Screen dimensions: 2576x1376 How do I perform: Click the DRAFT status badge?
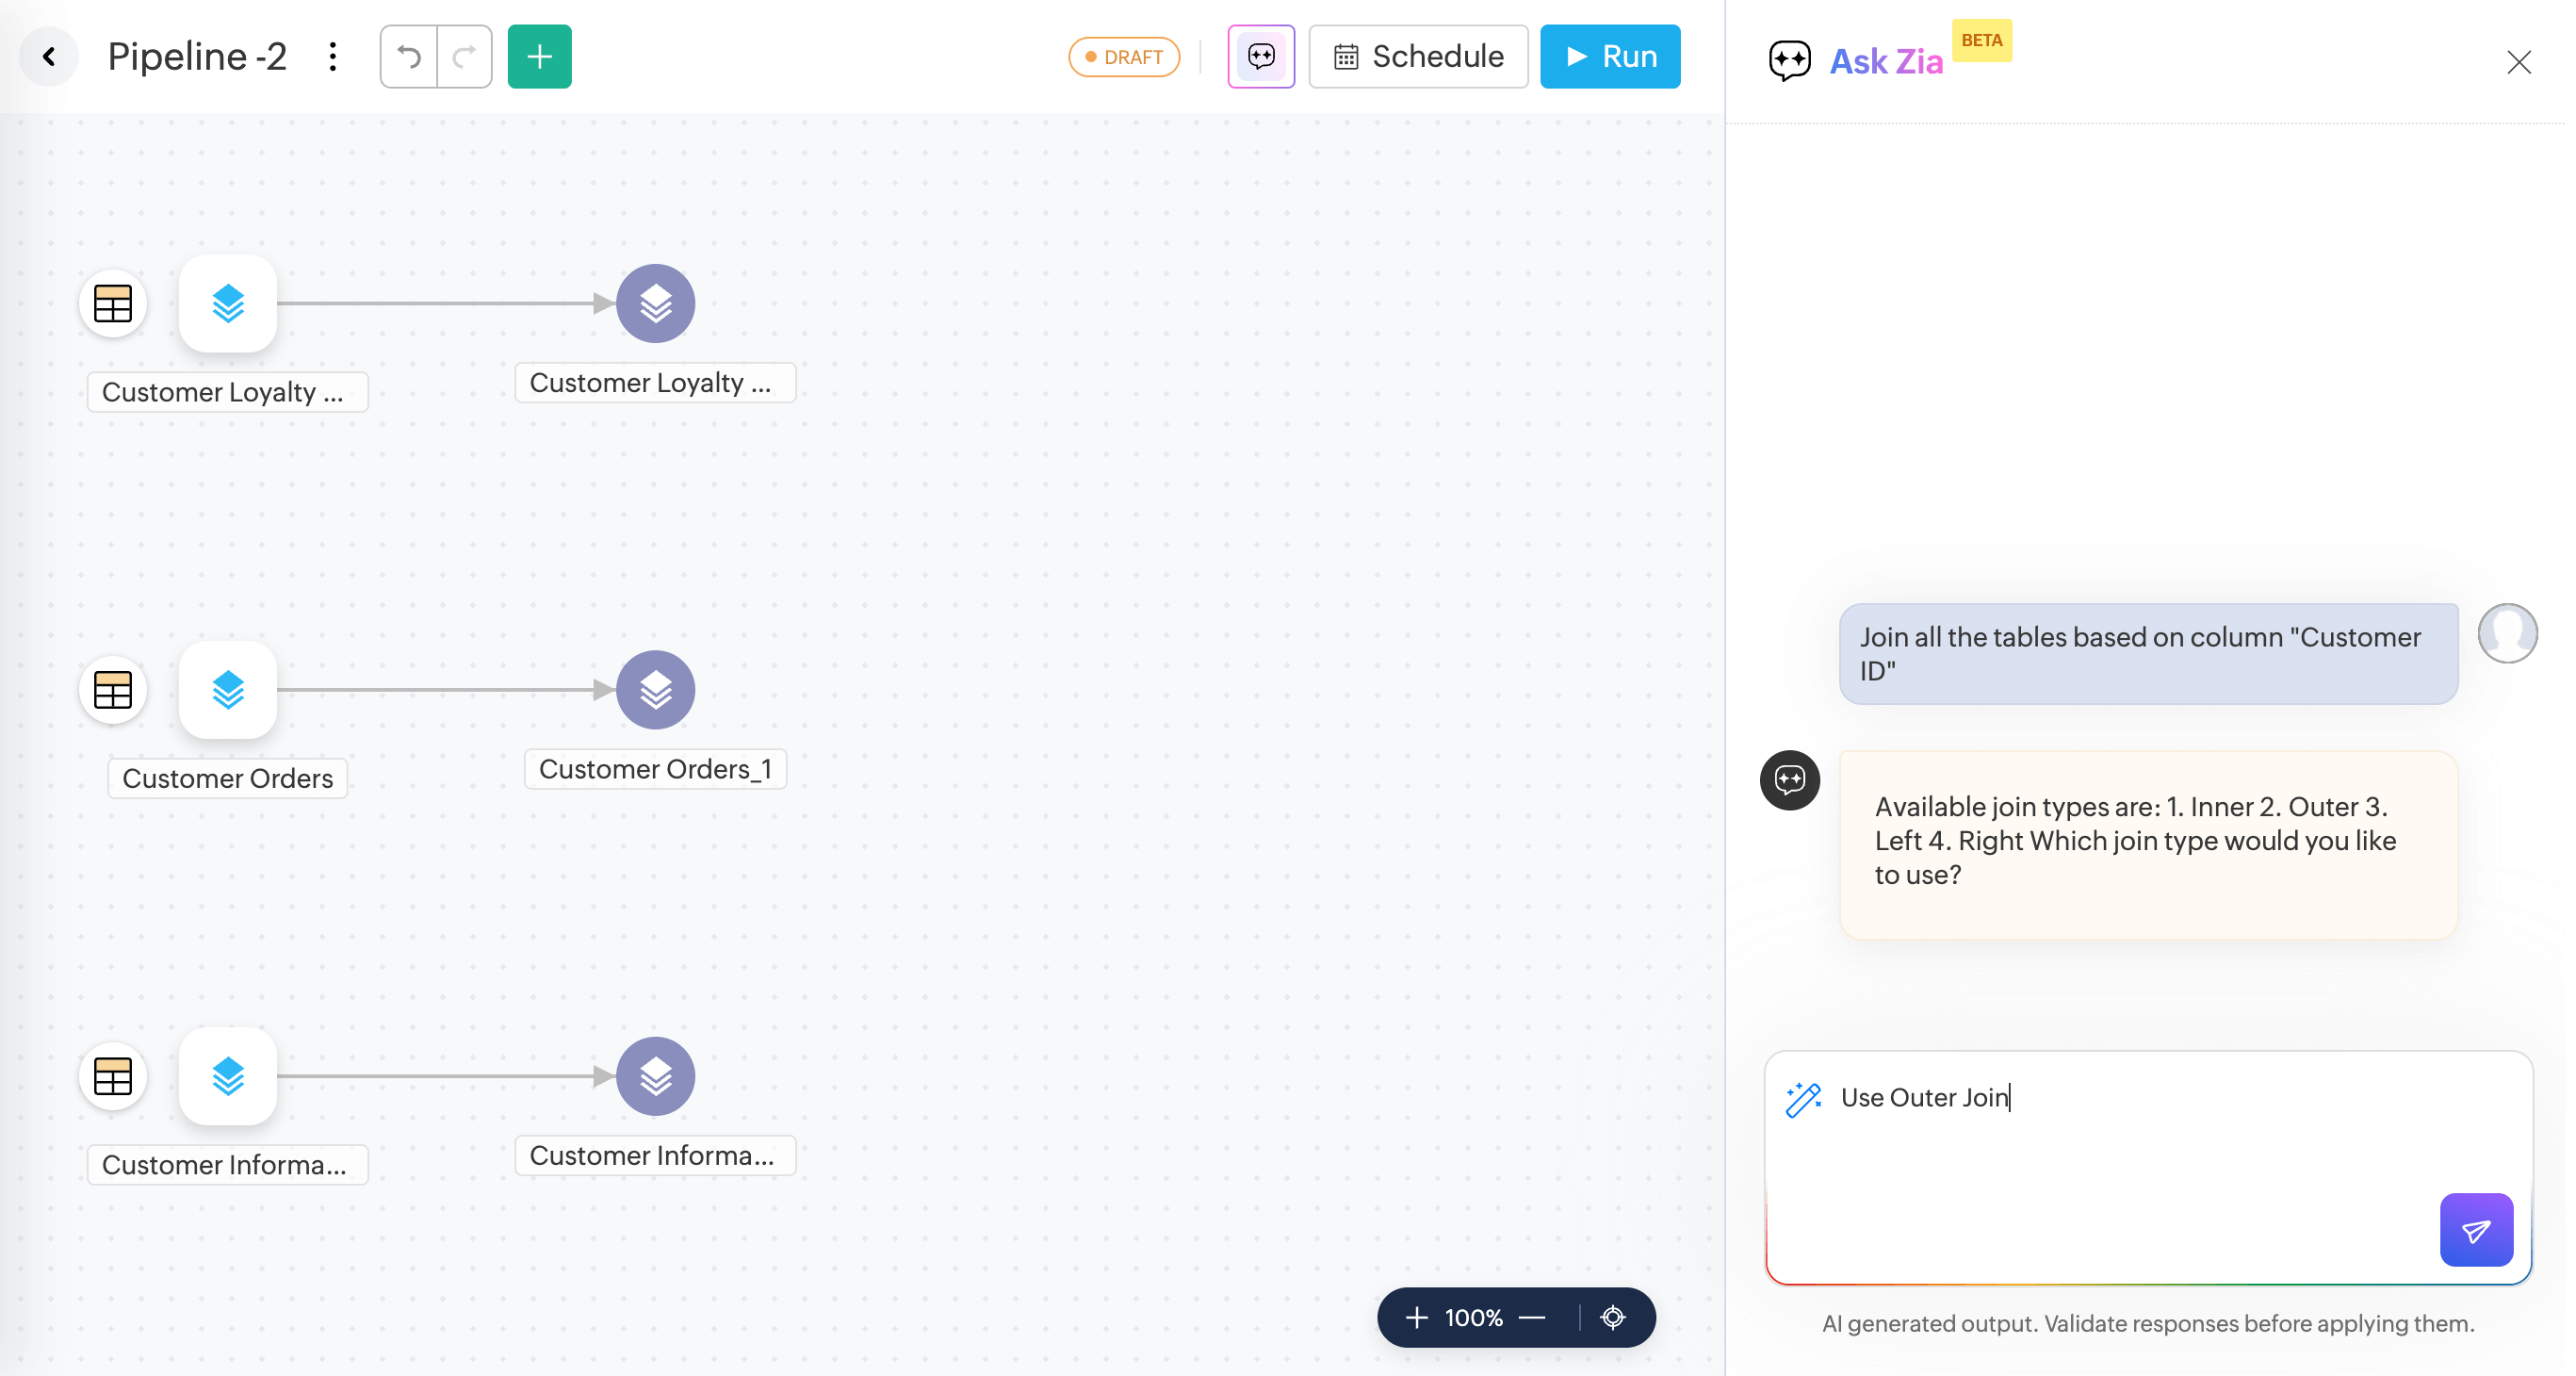point(1124,57)
